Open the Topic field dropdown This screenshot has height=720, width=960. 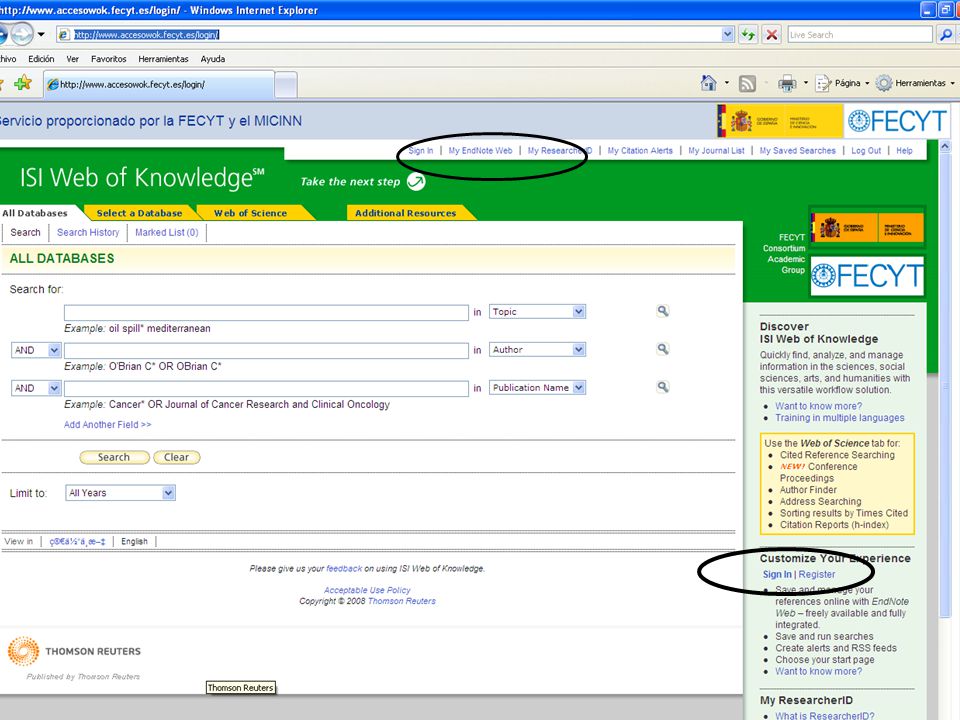click(579, 312)
